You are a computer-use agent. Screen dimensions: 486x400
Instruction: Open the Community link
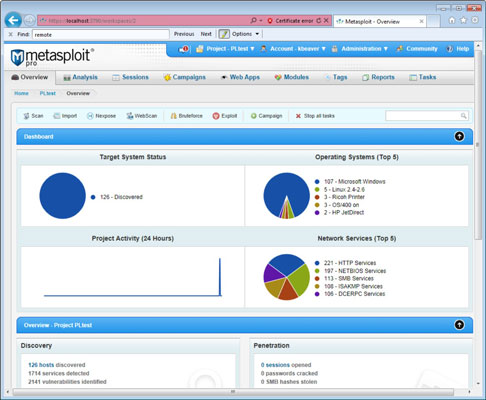[x=417, y=49]
